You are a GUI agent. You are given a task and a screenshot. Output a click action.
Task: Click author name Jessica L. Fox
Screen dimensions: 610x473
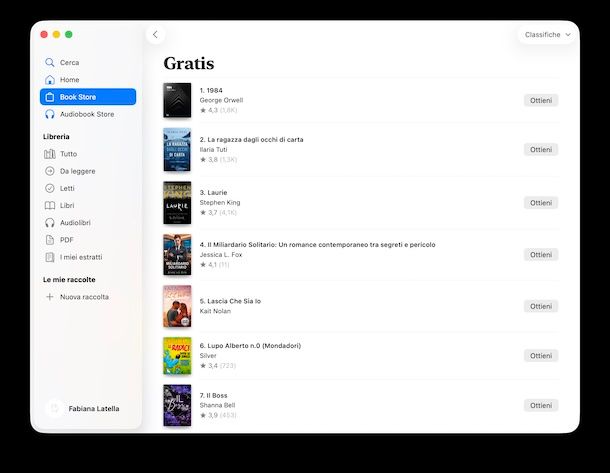(x=221, y=255)
